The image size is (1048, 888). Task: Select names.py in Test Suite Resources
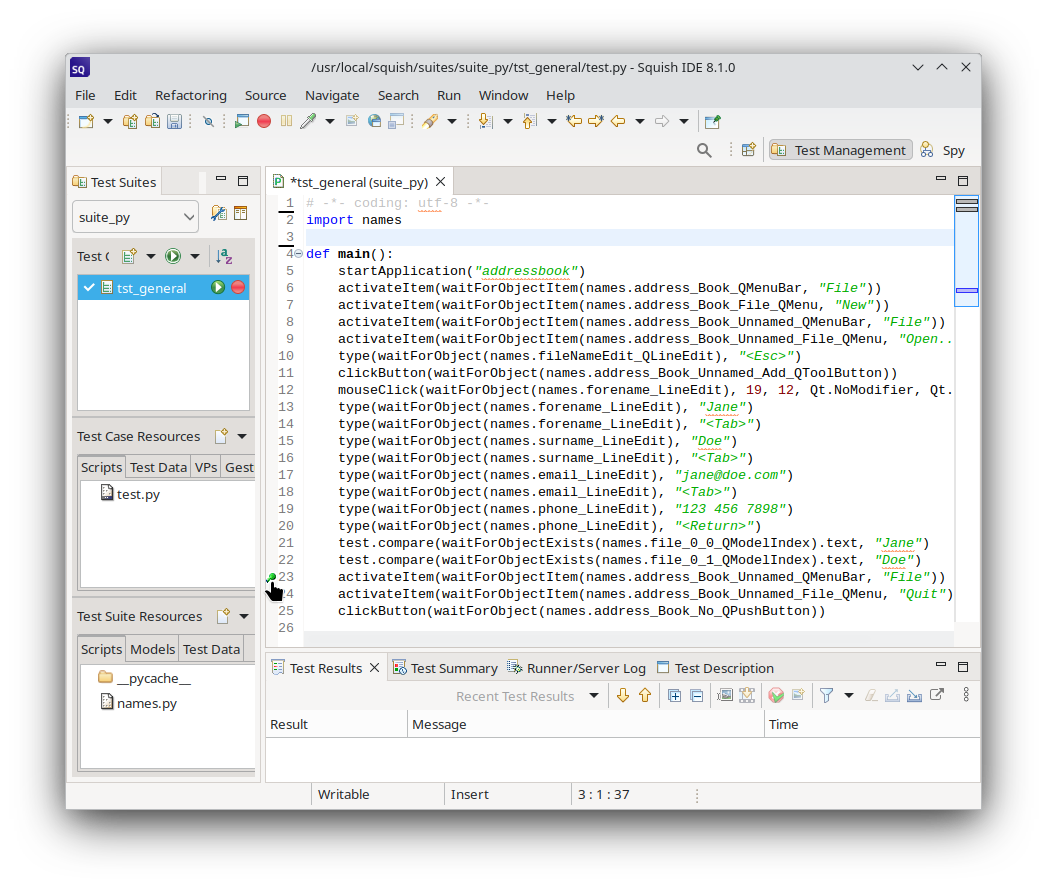[145, 703]
